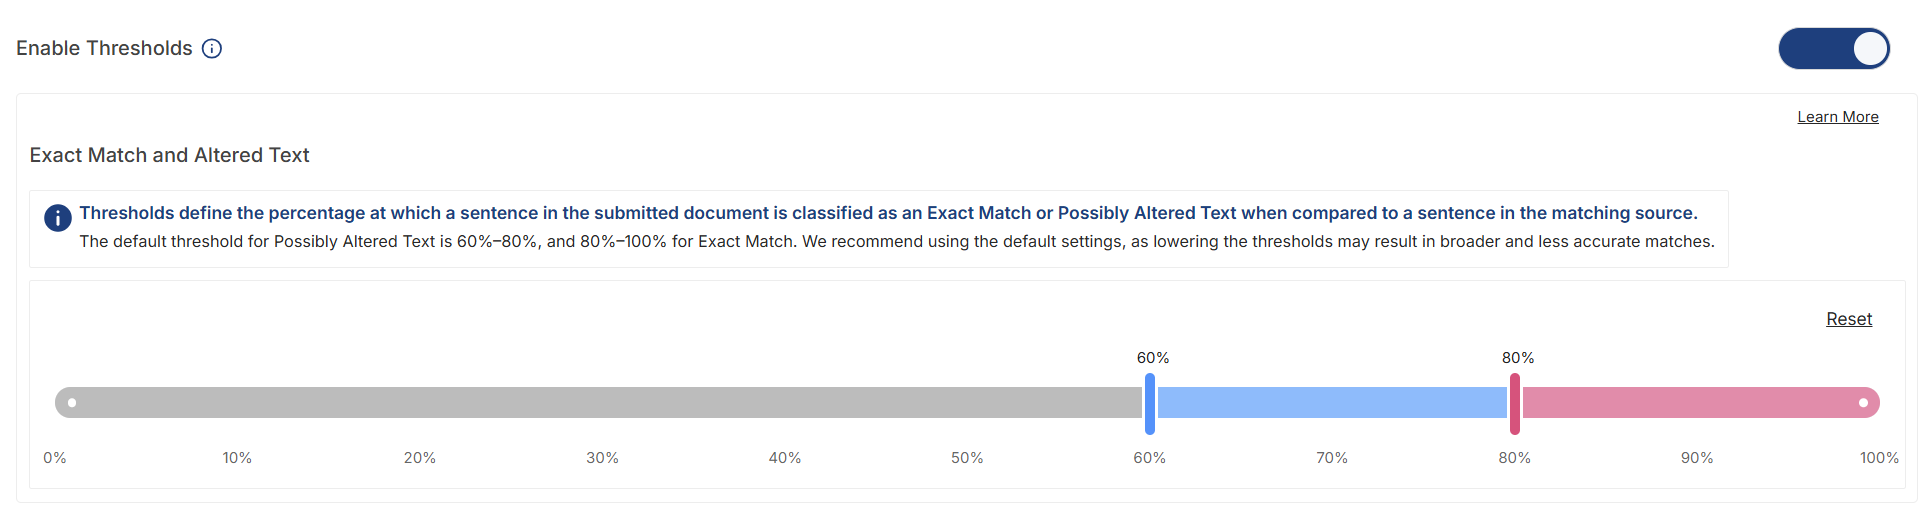Click the 60% value label above the blue handle
This screenshot has height=507, width=1923.
(1153, 358)
